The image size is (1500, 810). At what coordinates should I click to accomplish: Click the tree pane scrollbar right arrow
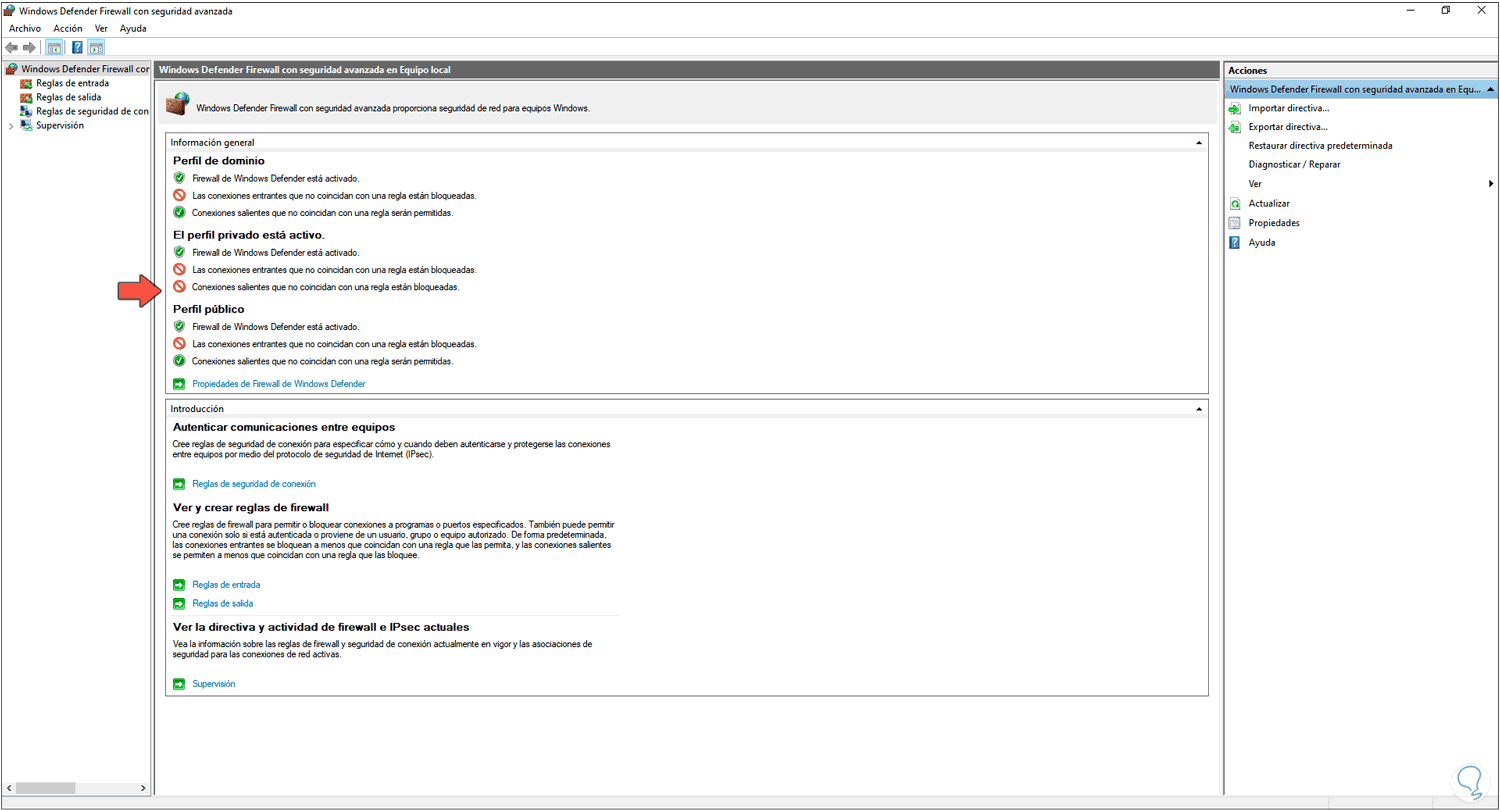tap(145, 788)
